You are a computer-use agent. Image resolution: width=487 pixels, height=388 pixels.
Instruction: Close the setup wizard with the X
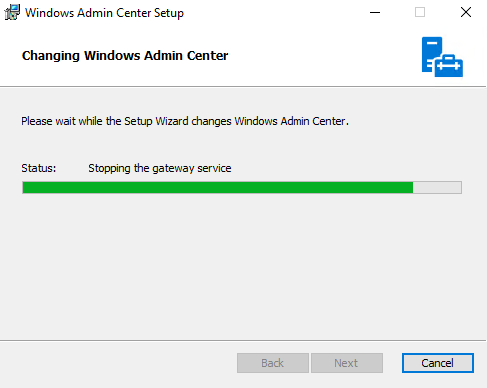[466, 13]
